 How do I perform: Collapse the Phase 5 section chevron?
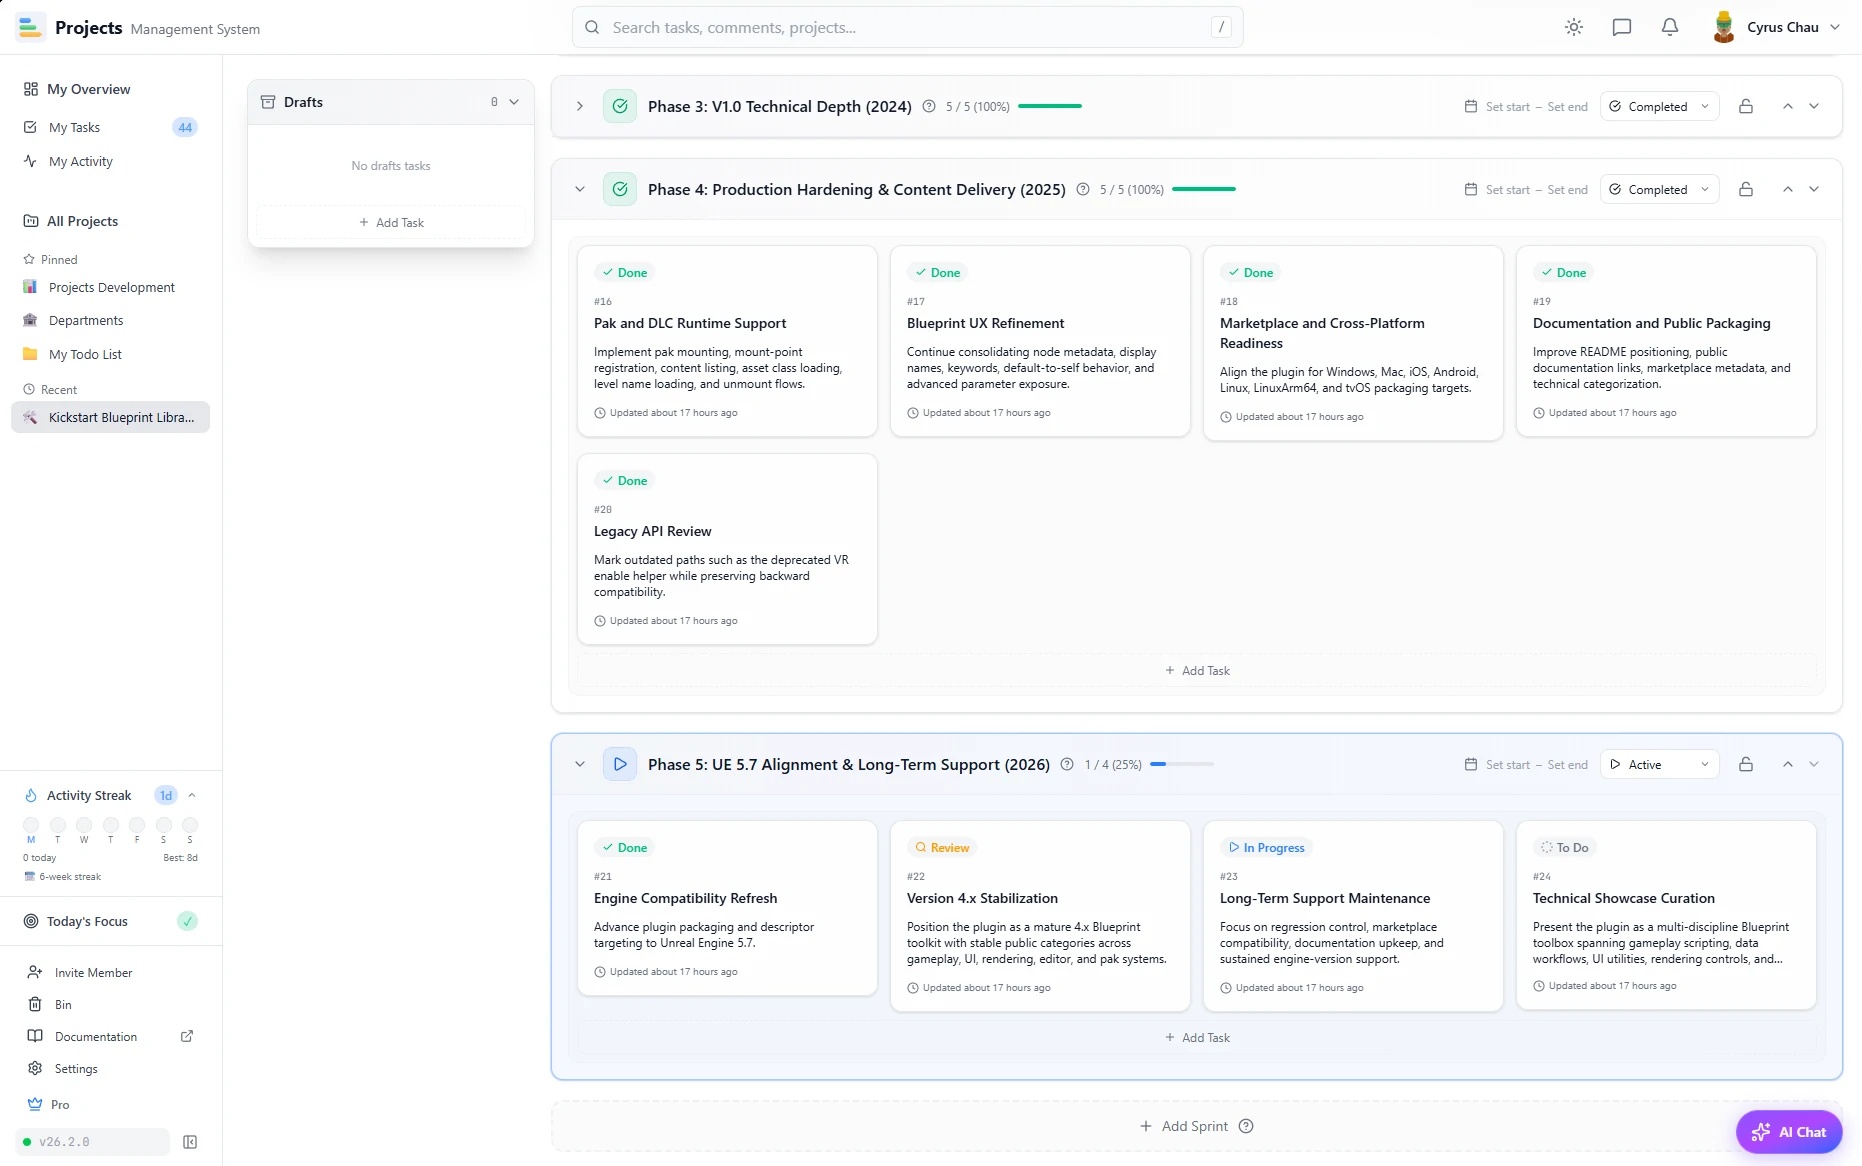click(580, 764)
